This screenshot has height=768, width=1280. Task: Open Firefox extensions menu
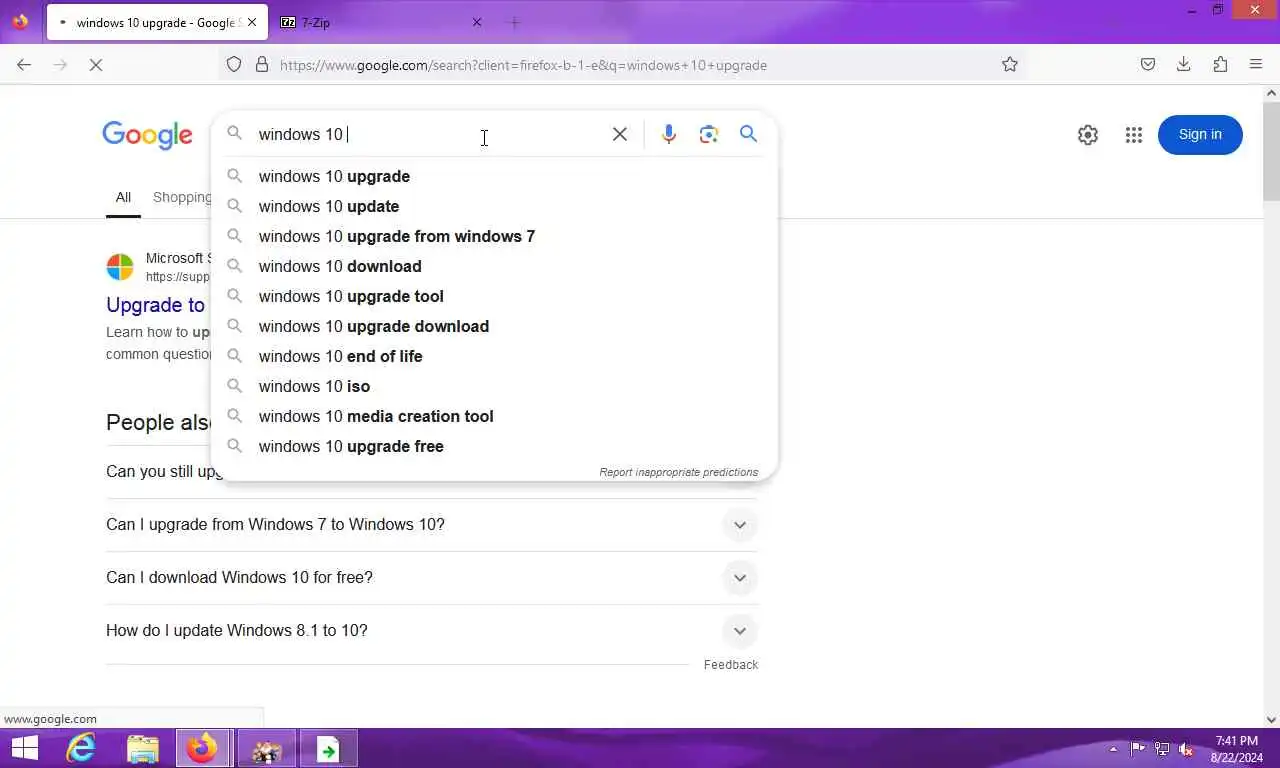(1220, 65)
